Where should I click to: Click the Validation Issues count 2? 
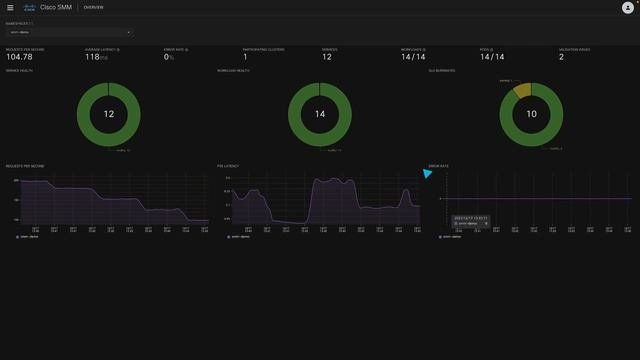coord(561,57)
